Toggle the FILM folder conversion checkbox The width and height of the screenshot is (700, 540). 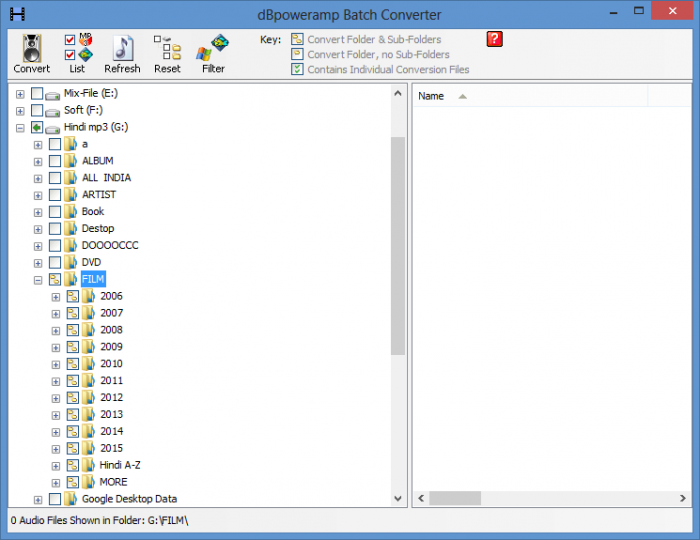[55, 280]
